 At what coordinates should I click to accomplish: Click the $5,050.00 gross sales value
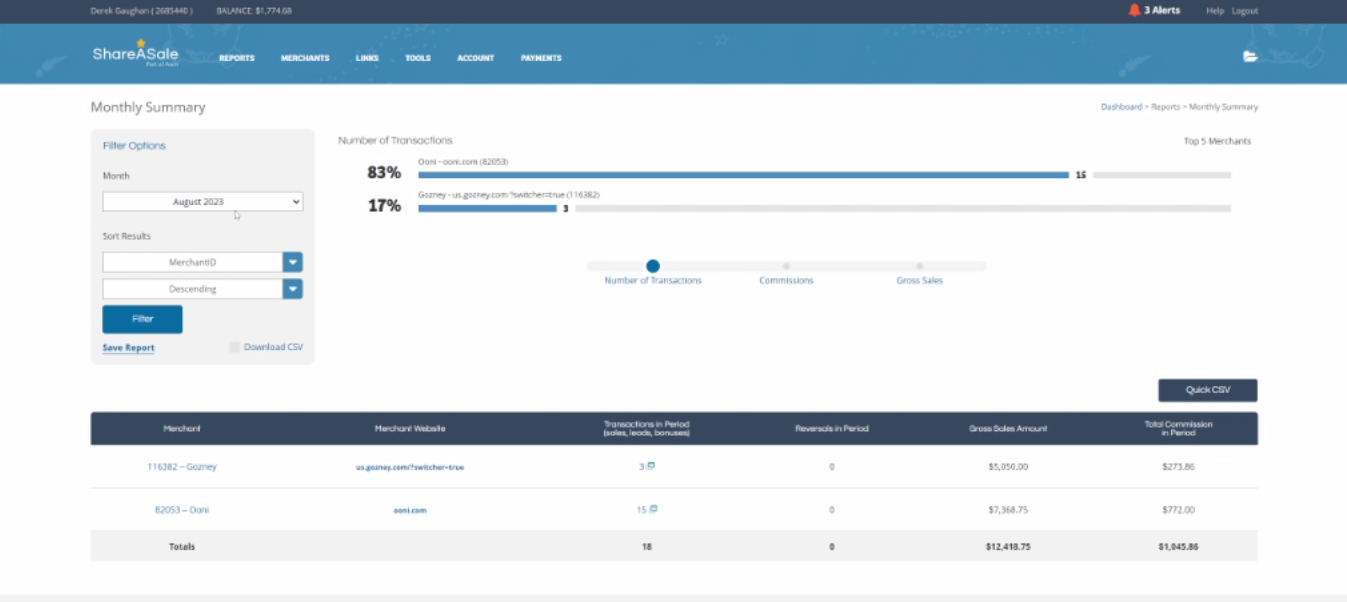tap(1008, 467)
